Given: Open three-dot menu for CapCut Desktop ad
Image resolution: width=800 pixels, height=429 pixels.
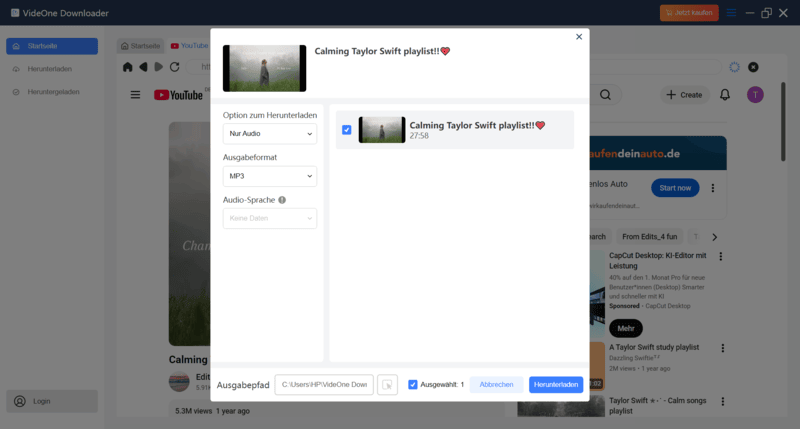Looking at the screenshot, I should (x=720, y=256).
